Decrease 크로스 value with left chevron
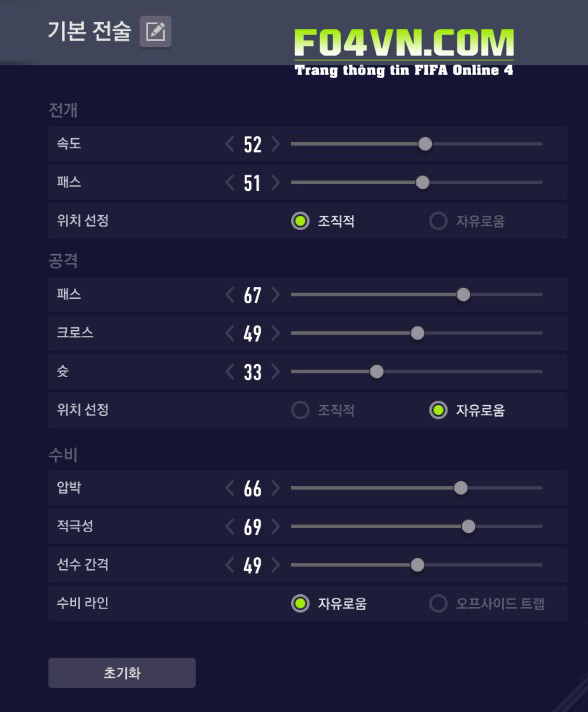Screen dimensions: 588x712 click(230, 333)
